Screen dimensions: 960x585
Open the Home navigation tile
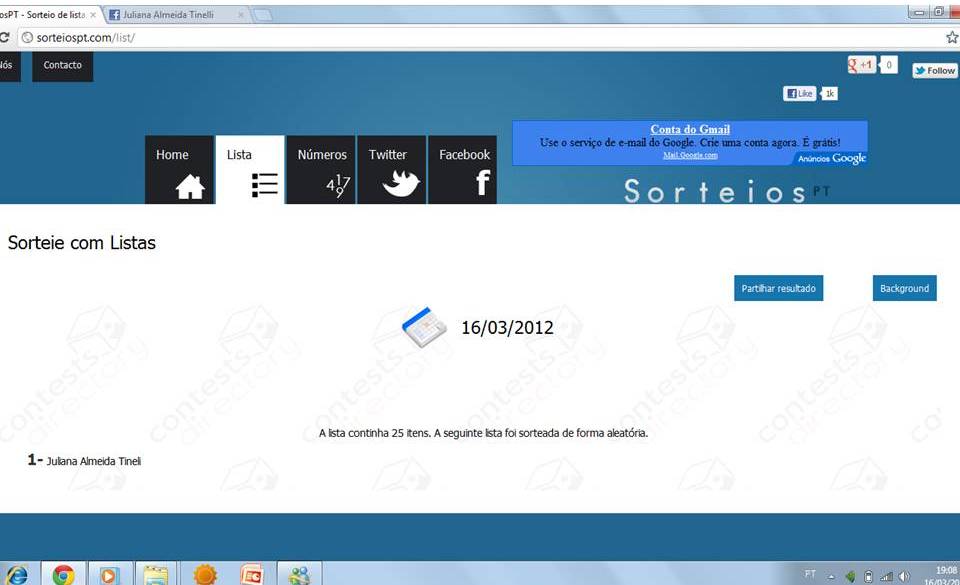[x=179, y=170]
